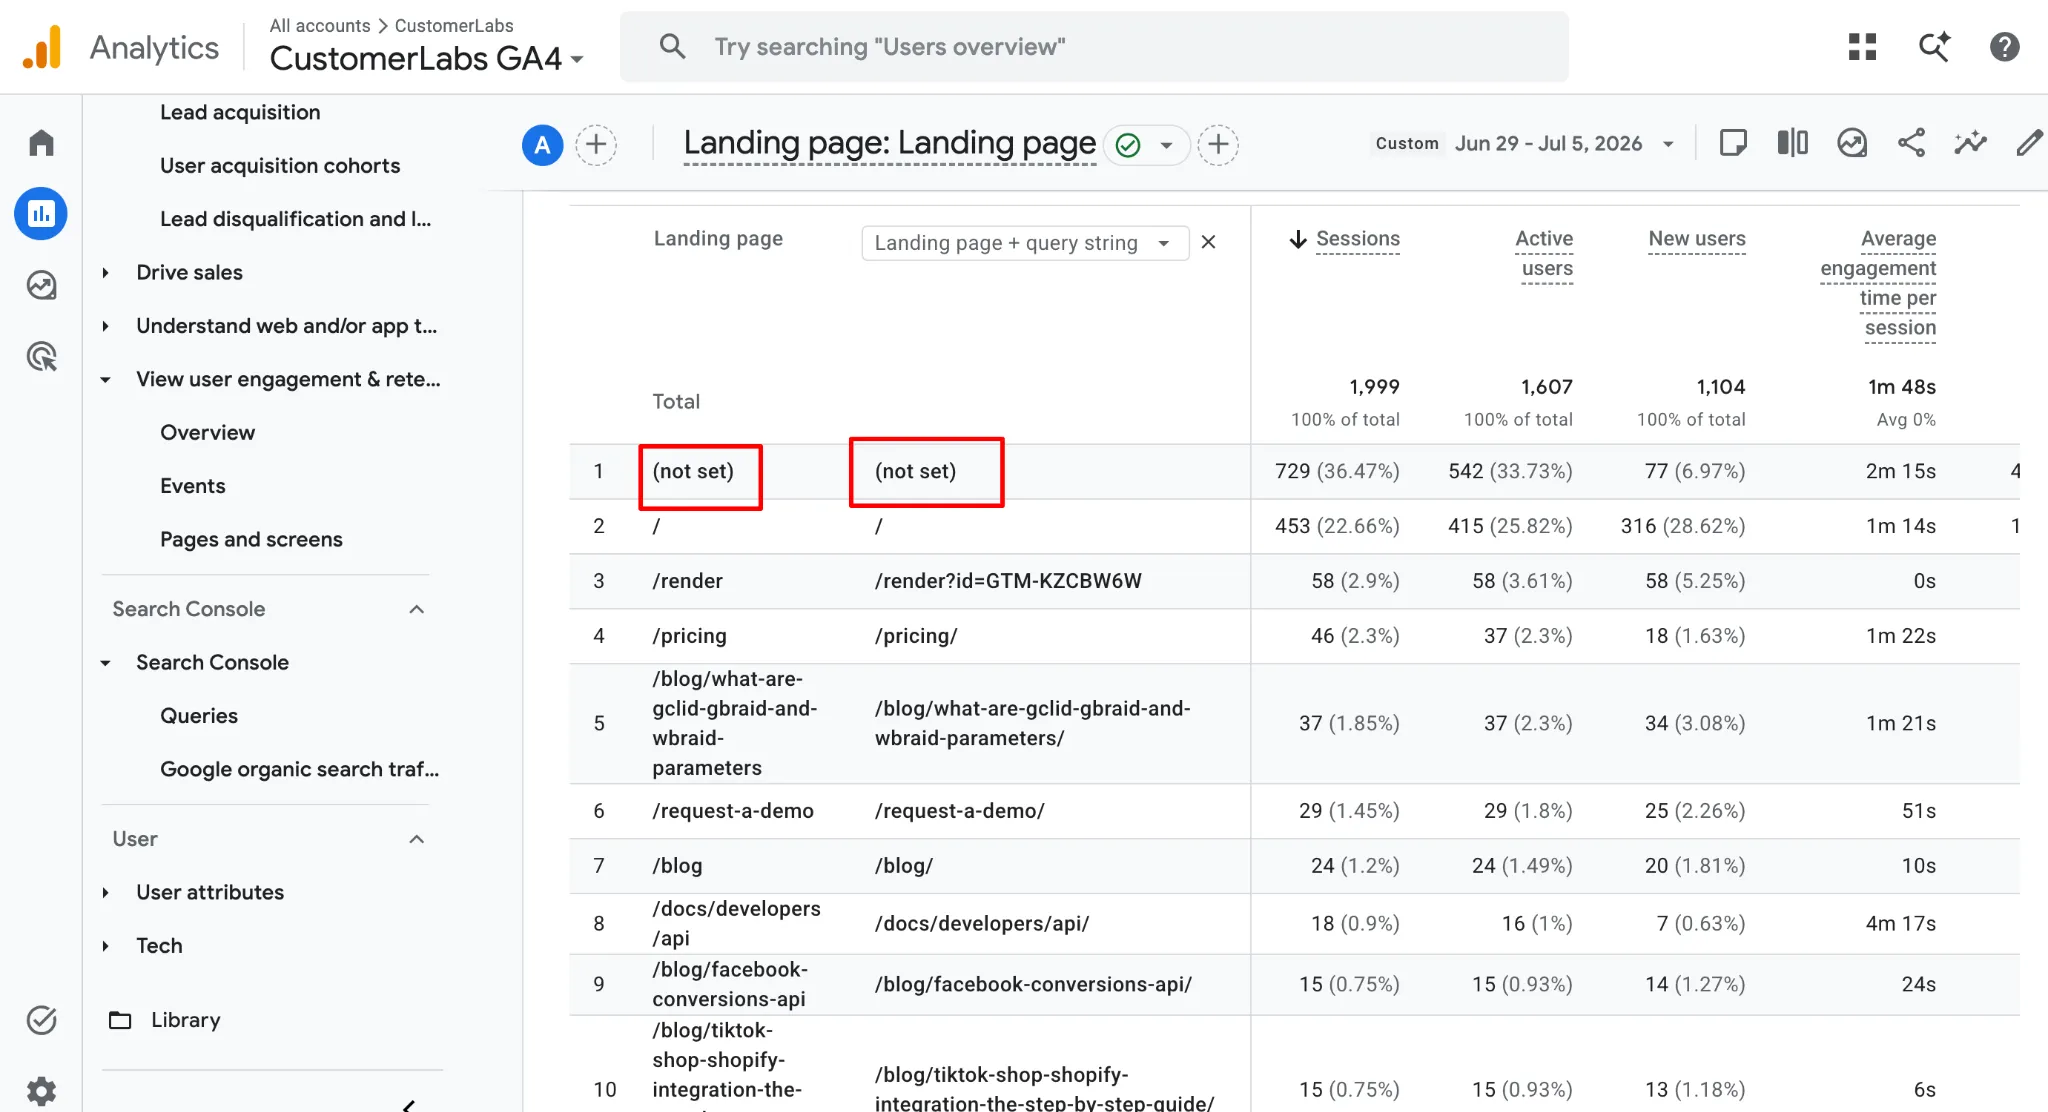This screenshot has width=2048, height=1112.
Task: Sort by Sessions down arrow
Action: tap(1298, 239)
